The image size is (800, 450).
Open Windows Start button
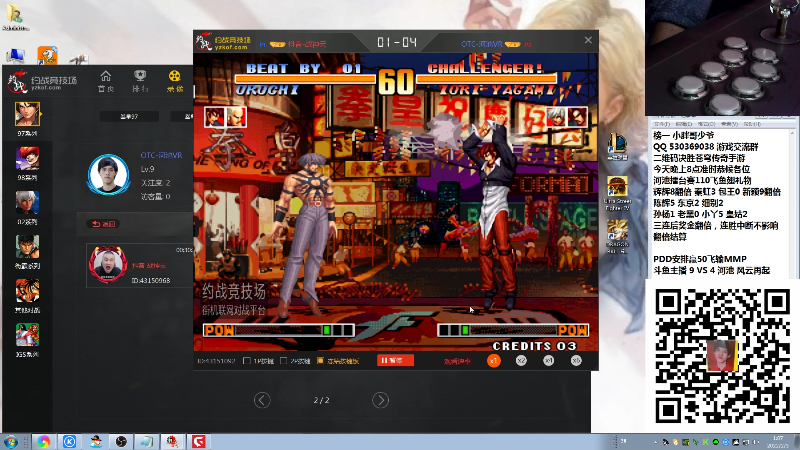[10, 441]
